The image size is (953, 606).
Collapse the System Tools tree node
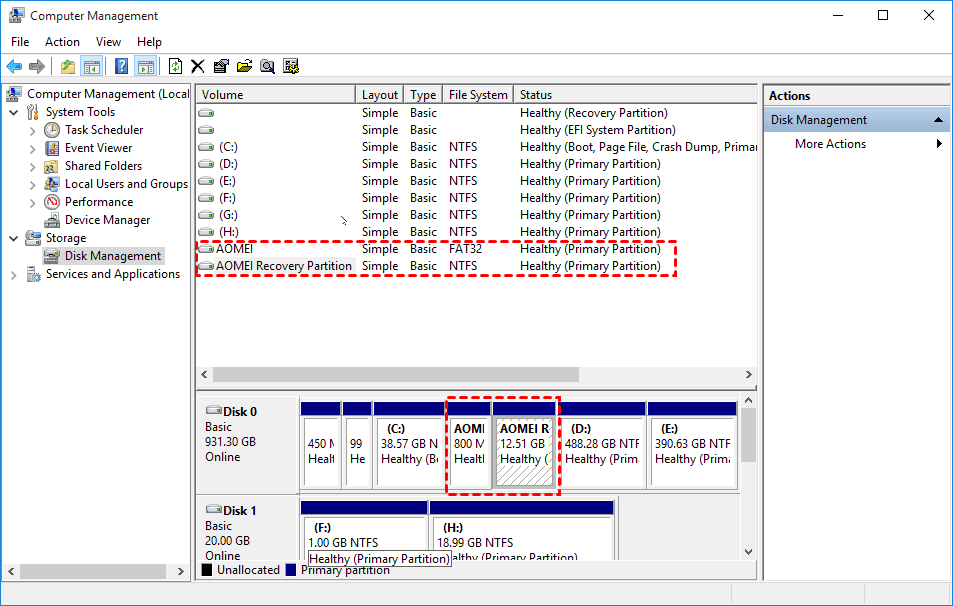point(14,112)
